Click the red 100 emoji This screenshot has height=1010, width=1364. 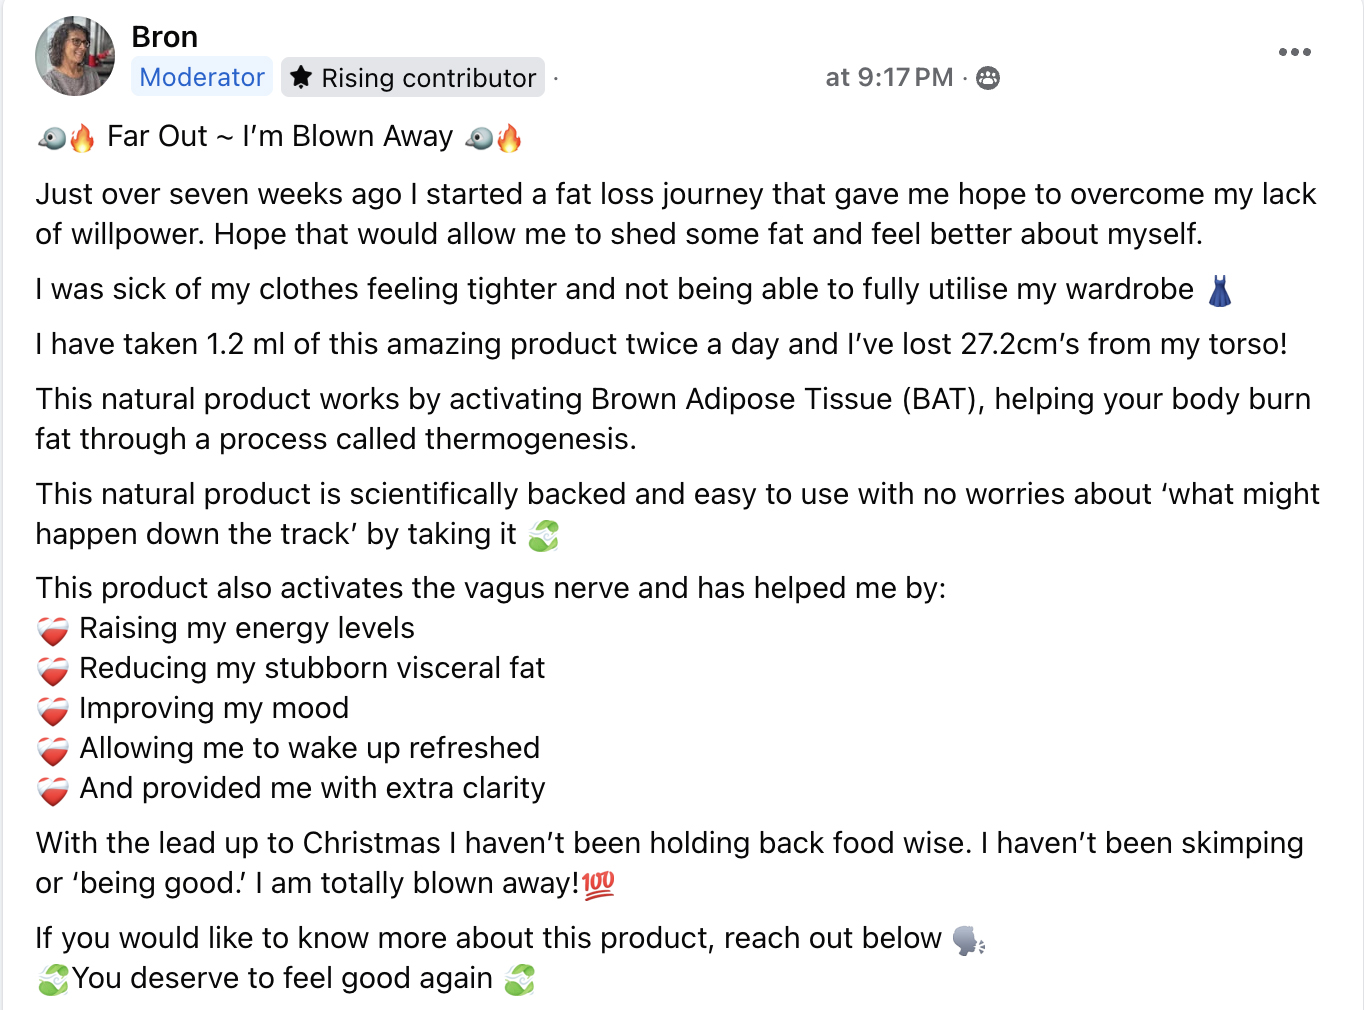click(598, 884)
